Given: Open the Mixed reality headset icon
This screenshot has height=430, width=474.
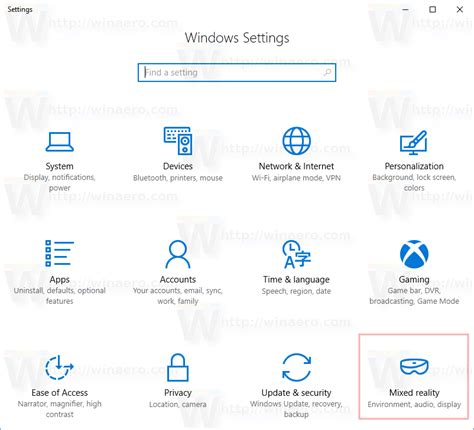Looking at the screenshot, I should 414,367.
